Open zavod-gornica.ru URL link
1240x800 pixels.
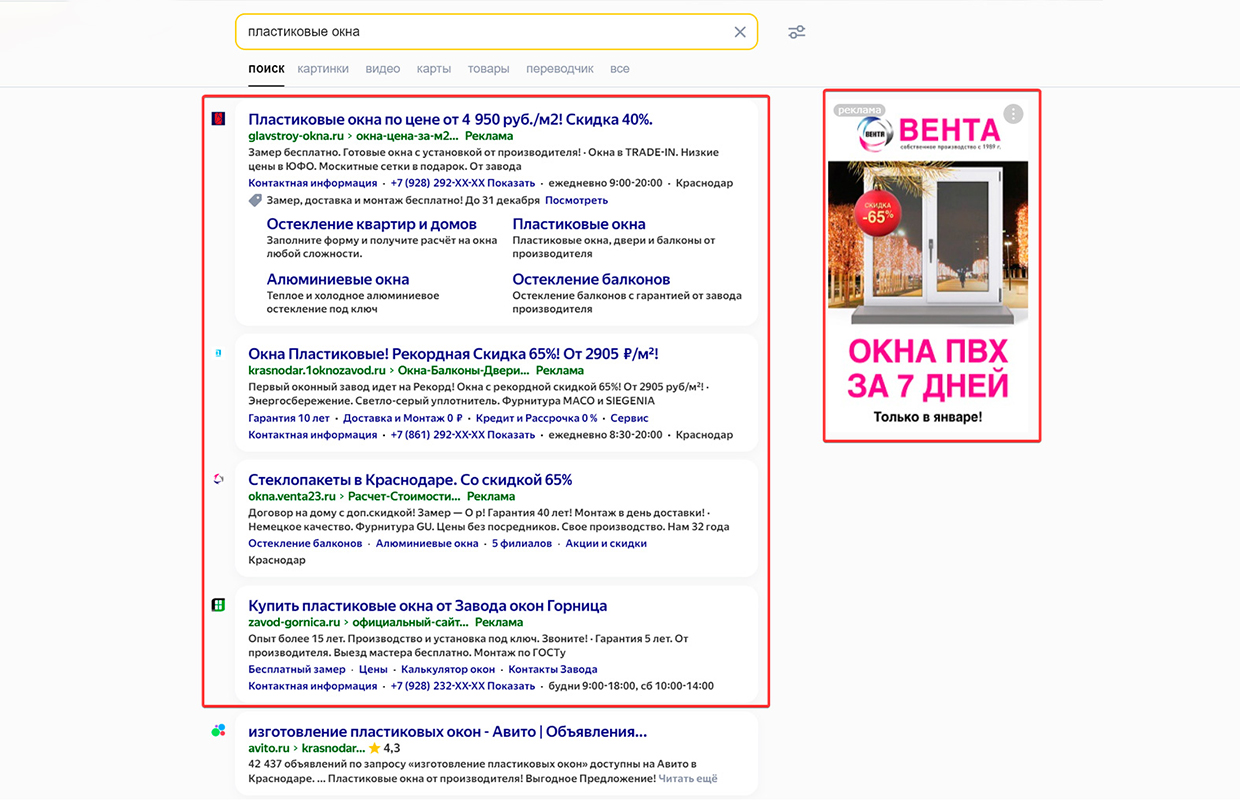pos(292,622)
